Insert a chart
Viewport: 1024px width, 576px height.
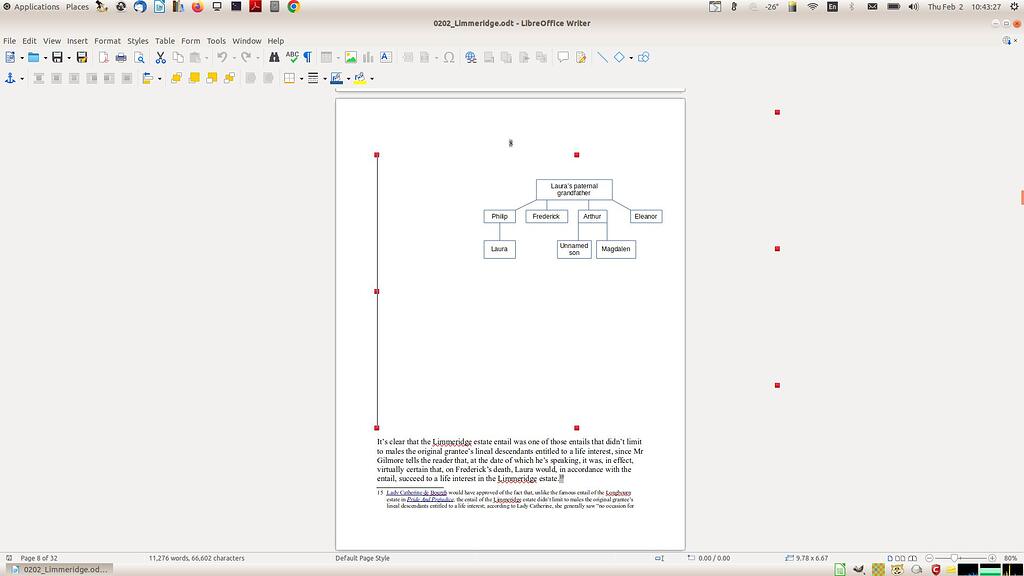pyautogui.click(x=366, y=57)
